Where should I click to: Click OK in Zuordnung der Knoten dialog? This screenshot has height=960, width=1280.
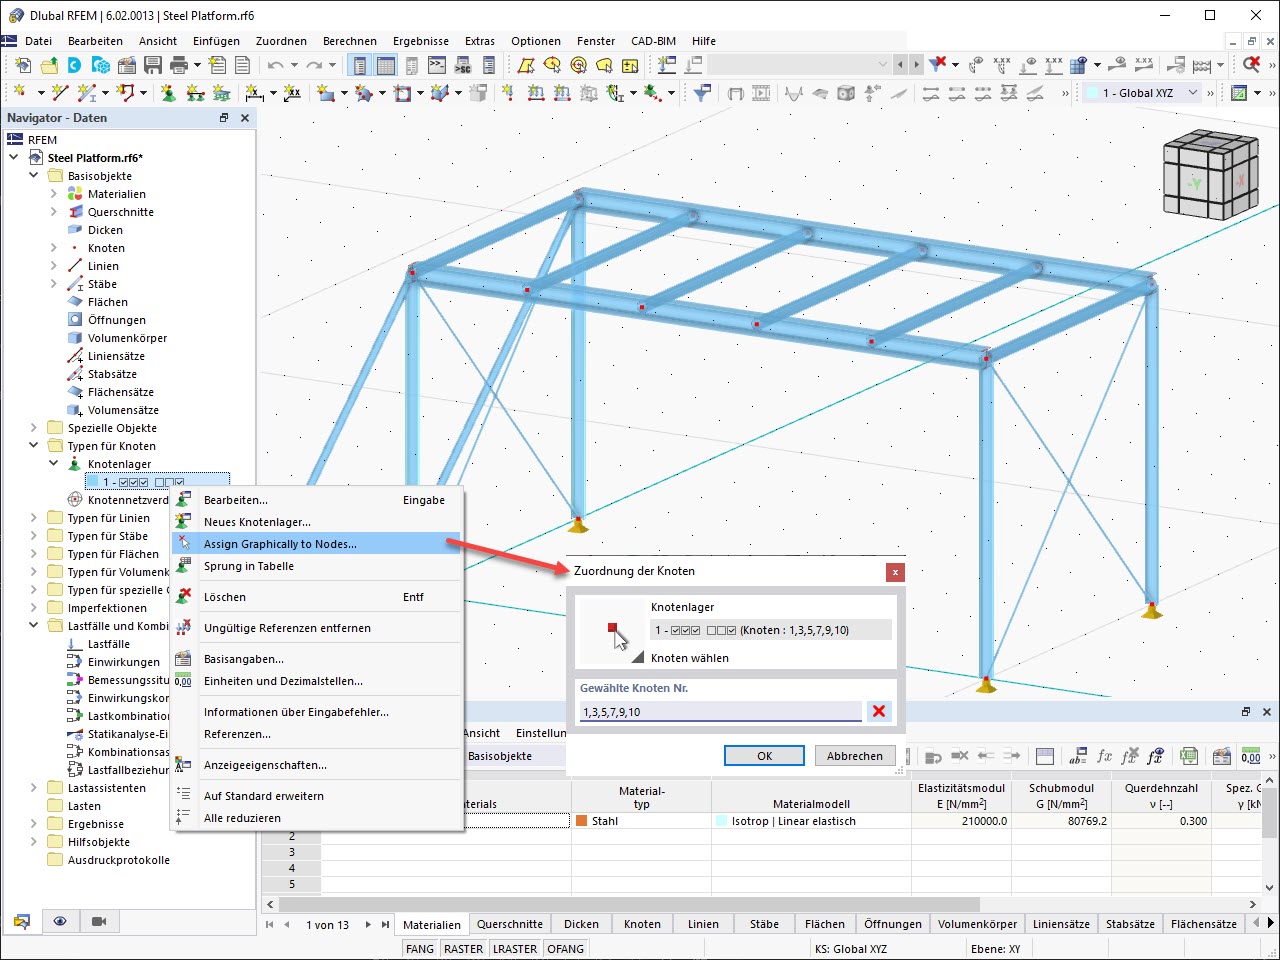(764, 756)
